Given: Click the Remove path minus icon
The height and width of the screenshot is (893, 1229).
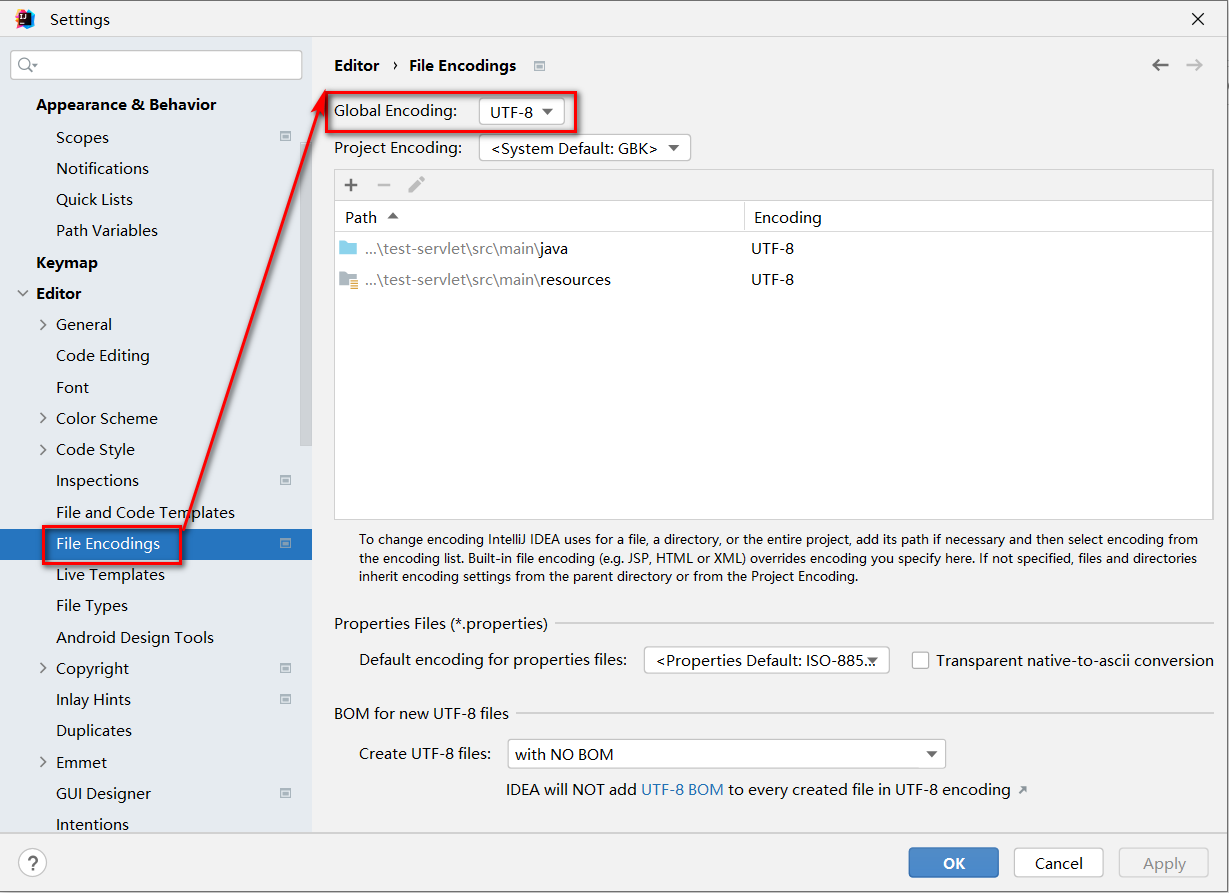Looking at the screenshot, I should click(x=384, y=185).
